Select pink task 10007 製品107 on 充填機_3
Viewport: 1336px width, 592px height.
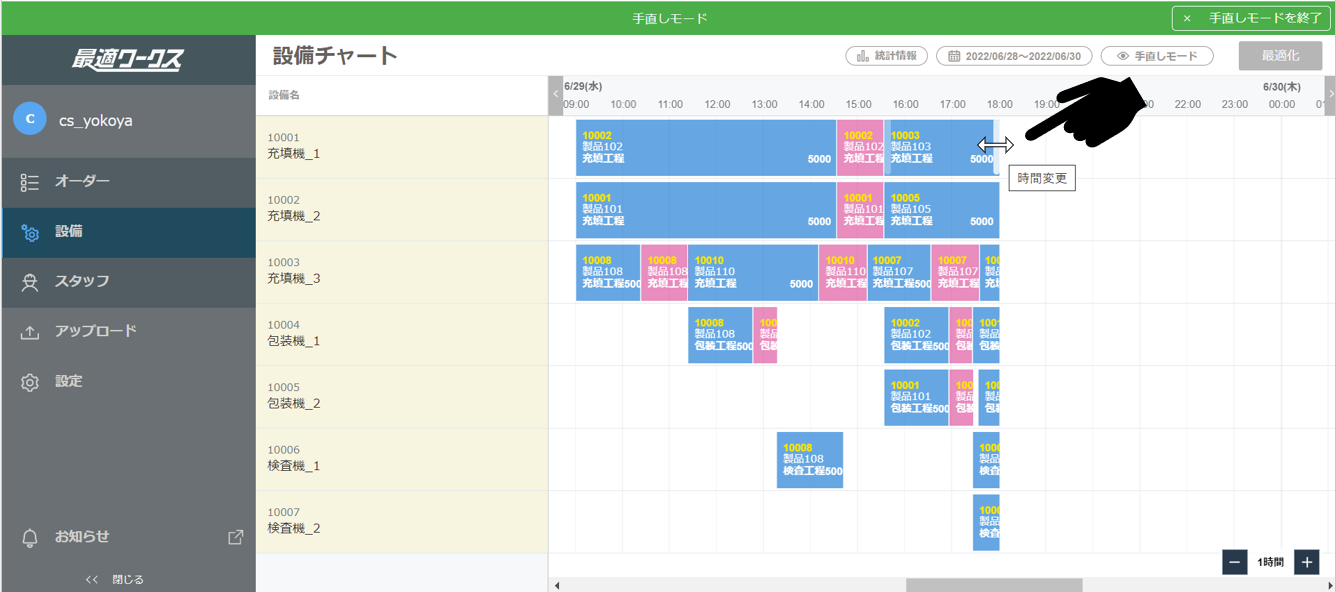coord(955,272)
